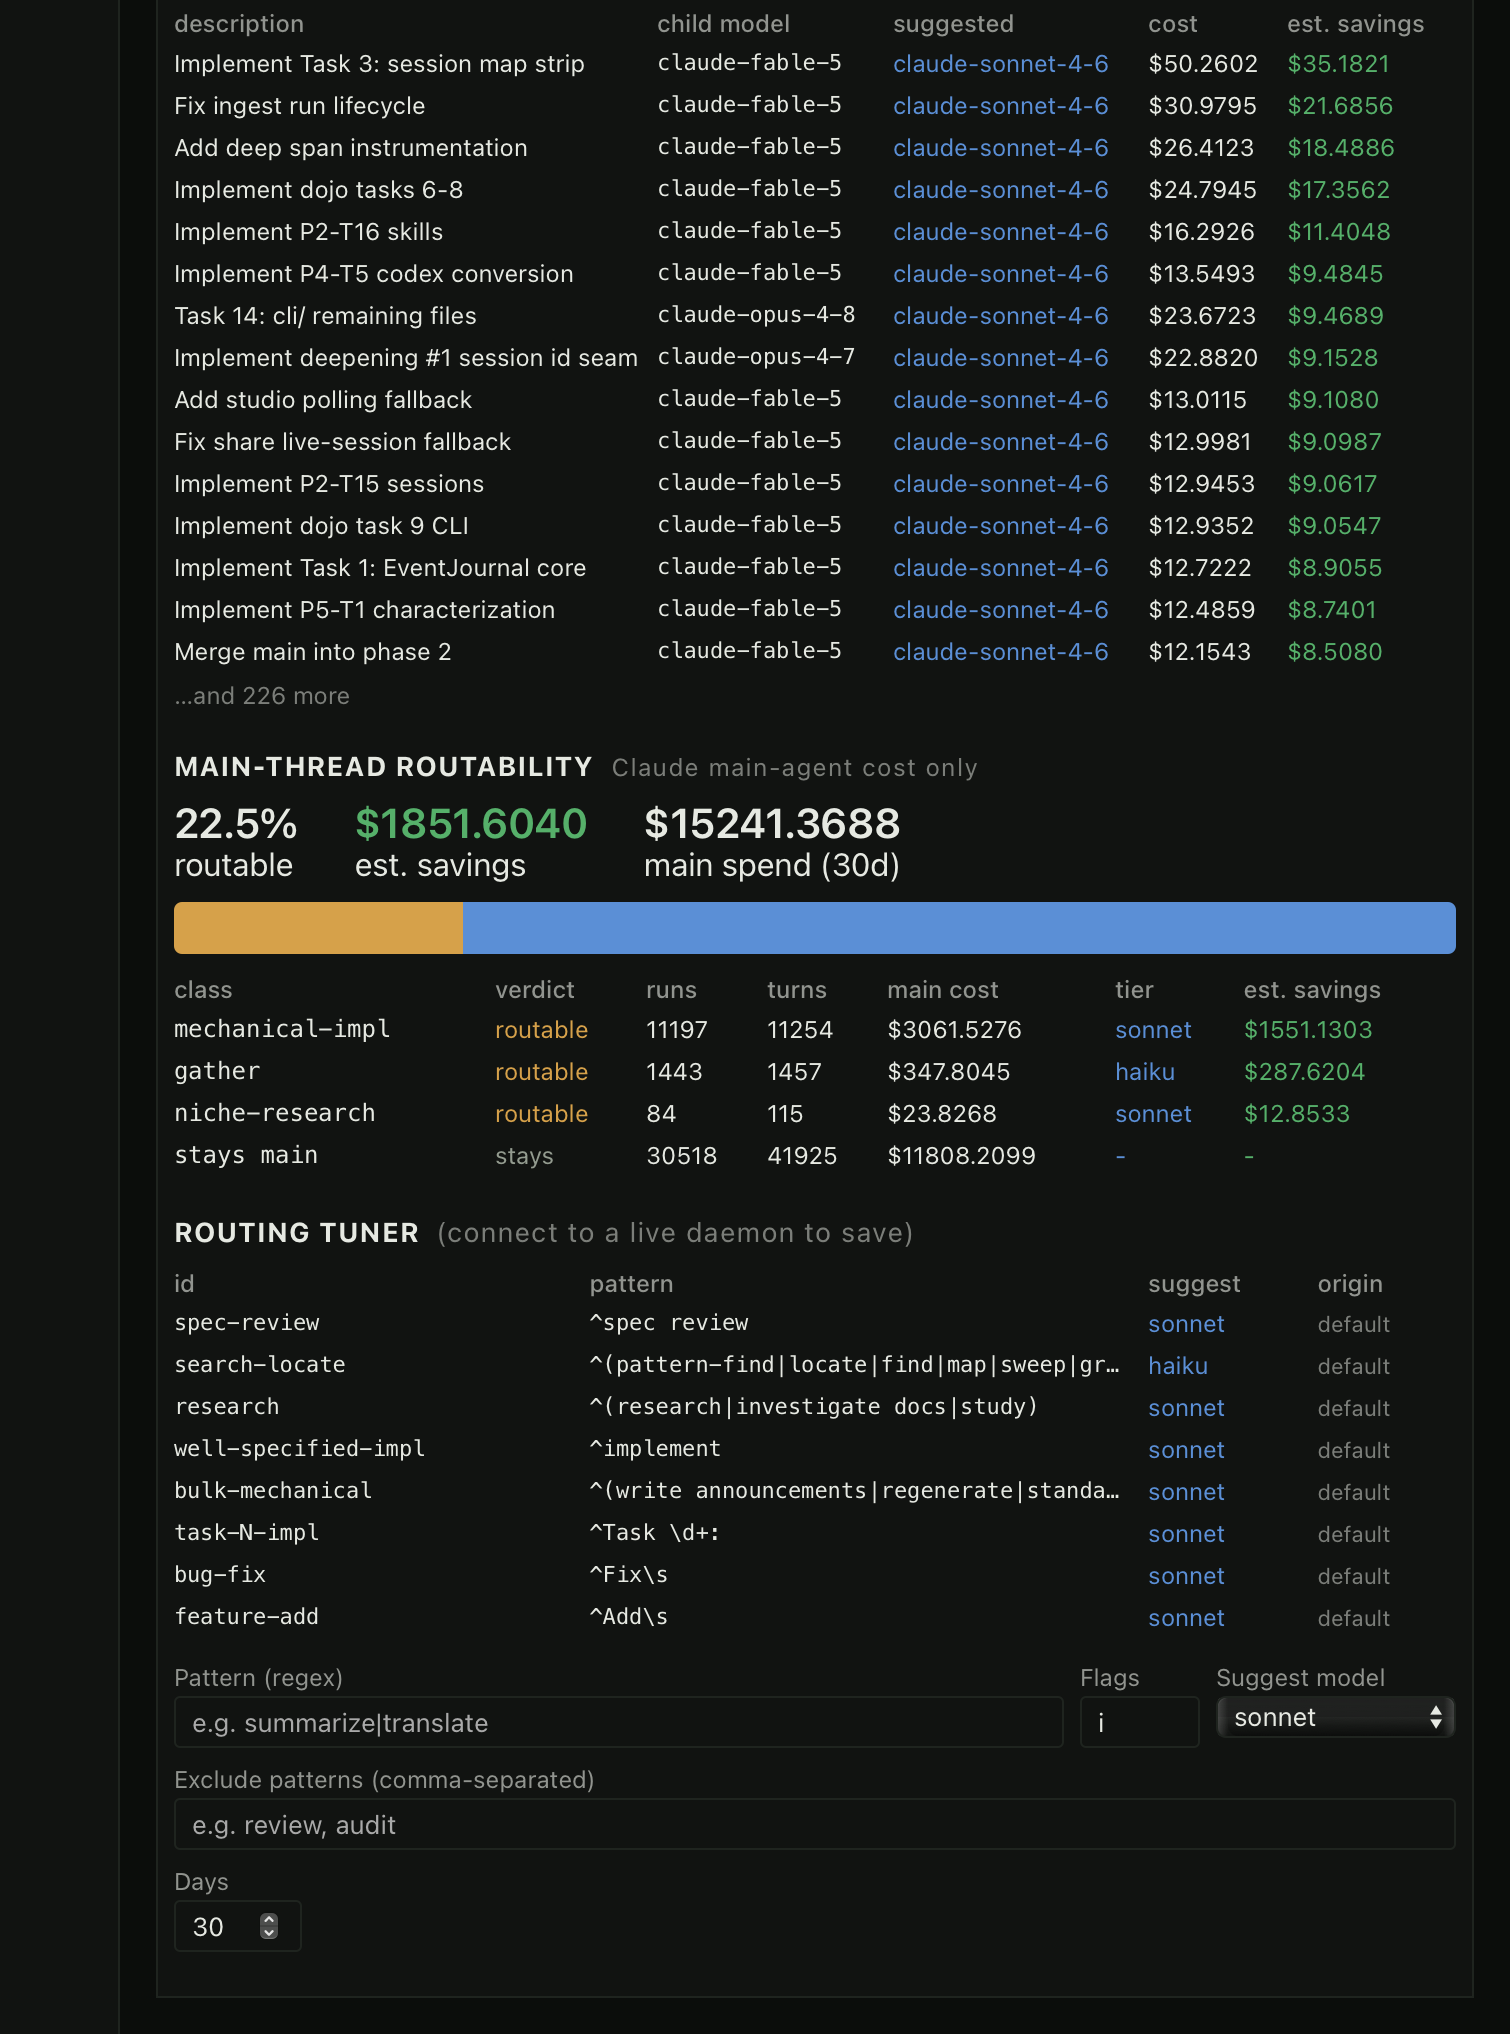Image resolution: width=1510 pixels, height=2034 pixels.
Task: Click claude-opus-4-7 child model cell
Action: pos(756,357)
